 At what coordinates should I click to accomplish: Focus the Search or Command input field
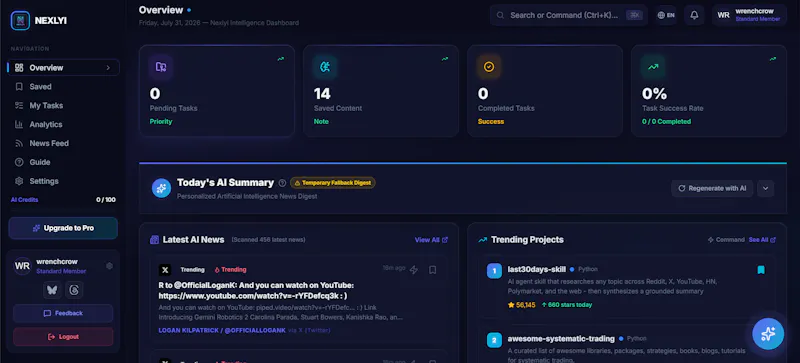(x=569, y=15)
